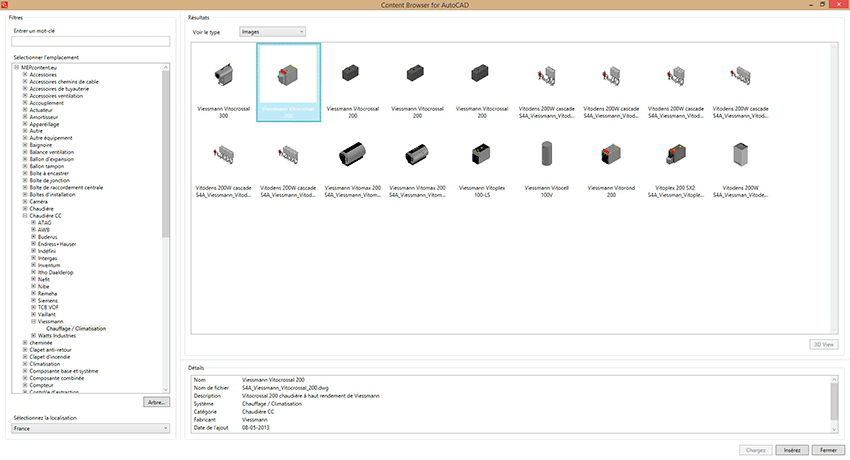Expand the Watts Industries node
Image resolution: width=850 pixels, height=460 pixels.
point(34,335)
